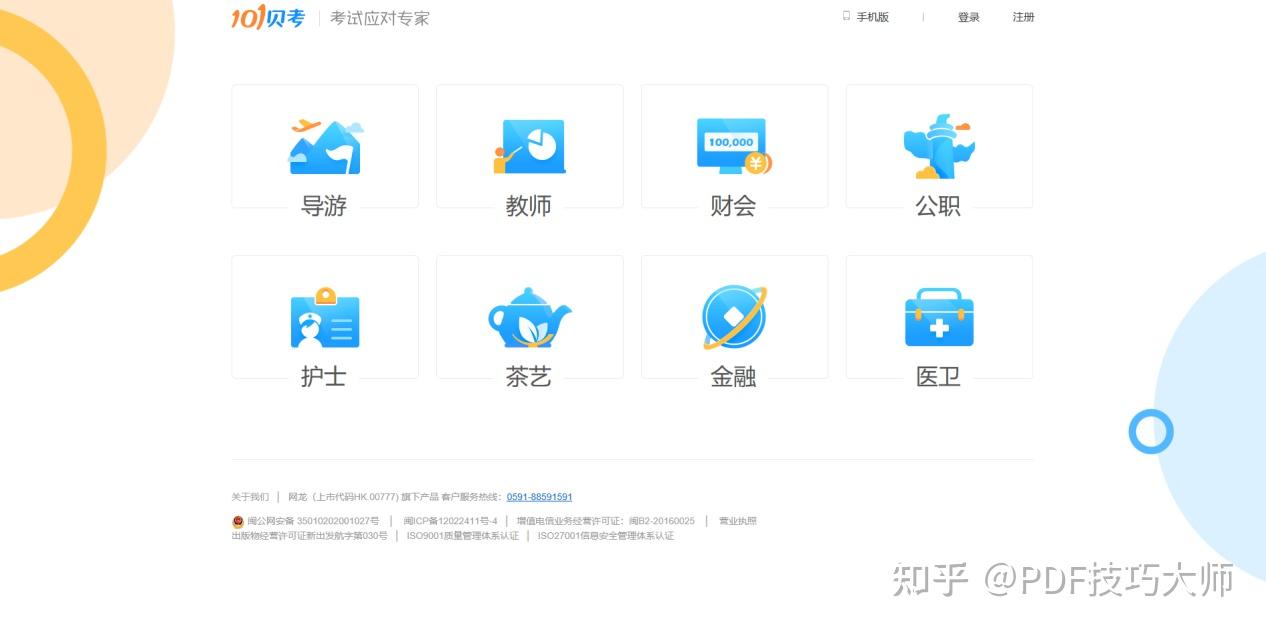Image resolution: width=1266 pixels, height=630 pixels.
Task: Select the 金融 category label
Action: (733, 377)
